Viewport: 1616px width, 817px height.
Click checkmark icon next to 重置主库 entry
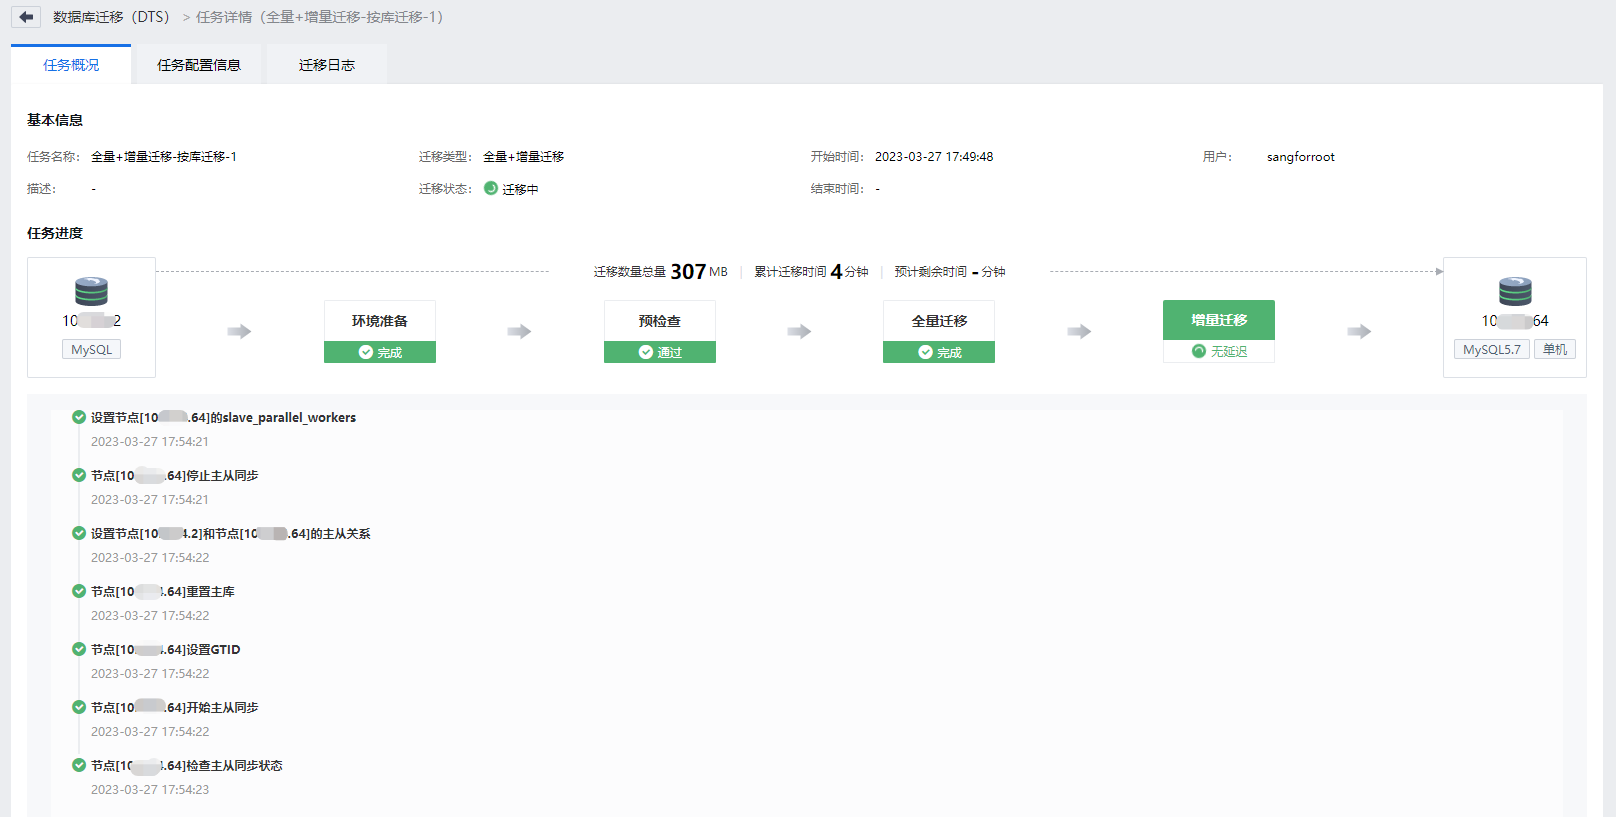click(x=79, y=591)
